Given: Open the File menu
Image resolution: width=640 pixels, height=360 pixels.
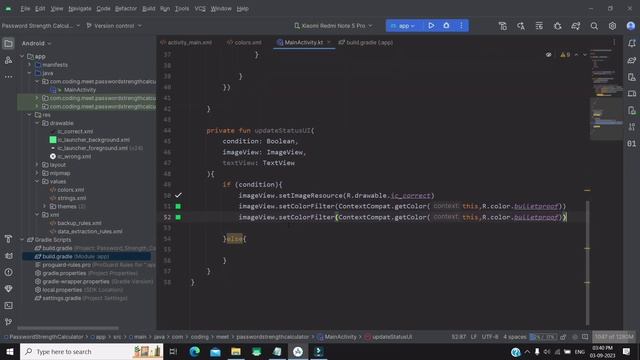Looking at the screenshot, I should (25, 9).
